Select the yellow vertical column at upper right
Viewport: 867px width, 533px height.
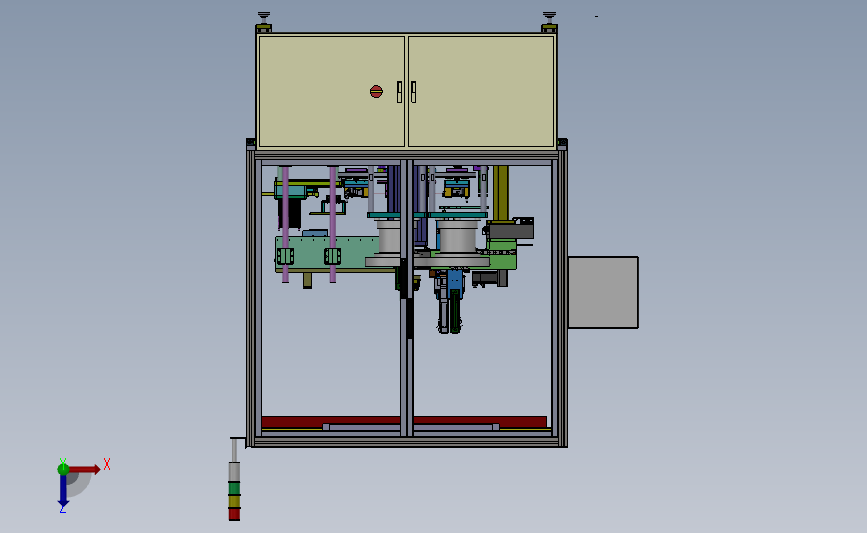click(501, 193)
